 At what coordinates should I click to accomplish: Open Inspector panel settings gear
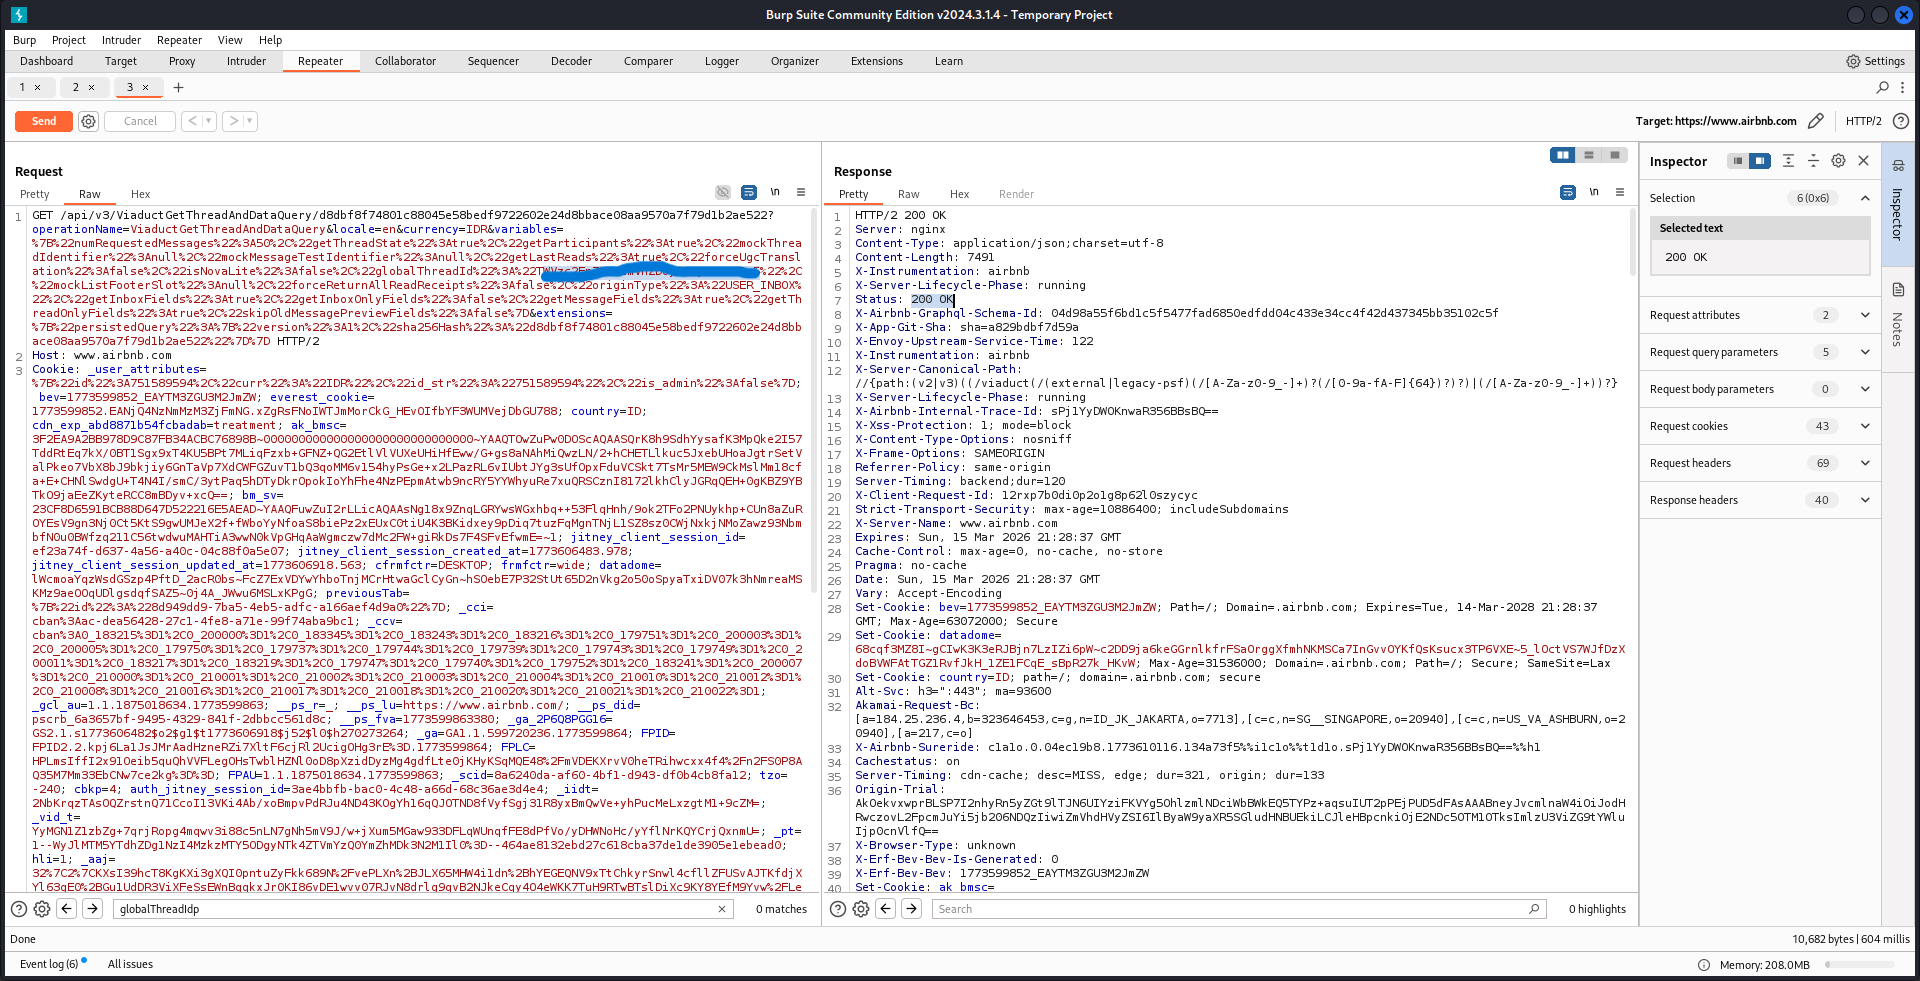click(x=1838, y=160)
